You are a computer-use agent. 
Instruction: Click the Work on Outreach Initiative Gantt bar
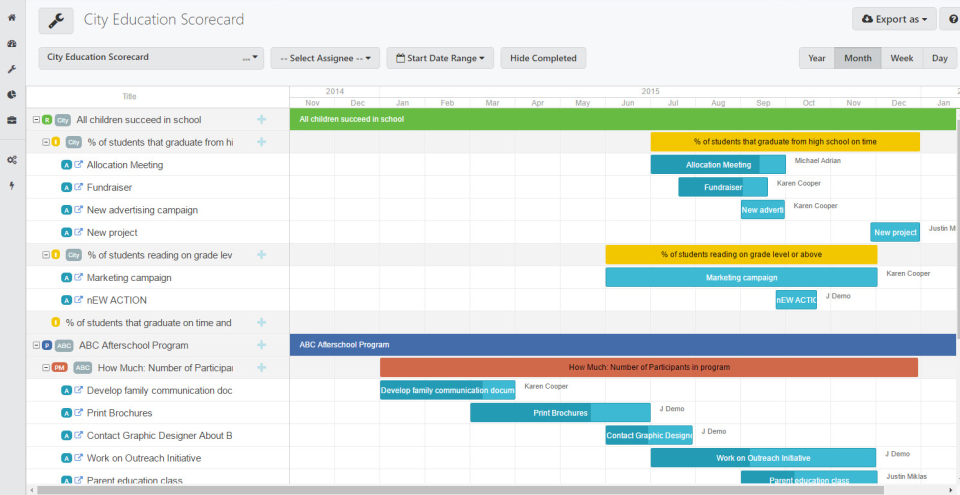(763, 458)
